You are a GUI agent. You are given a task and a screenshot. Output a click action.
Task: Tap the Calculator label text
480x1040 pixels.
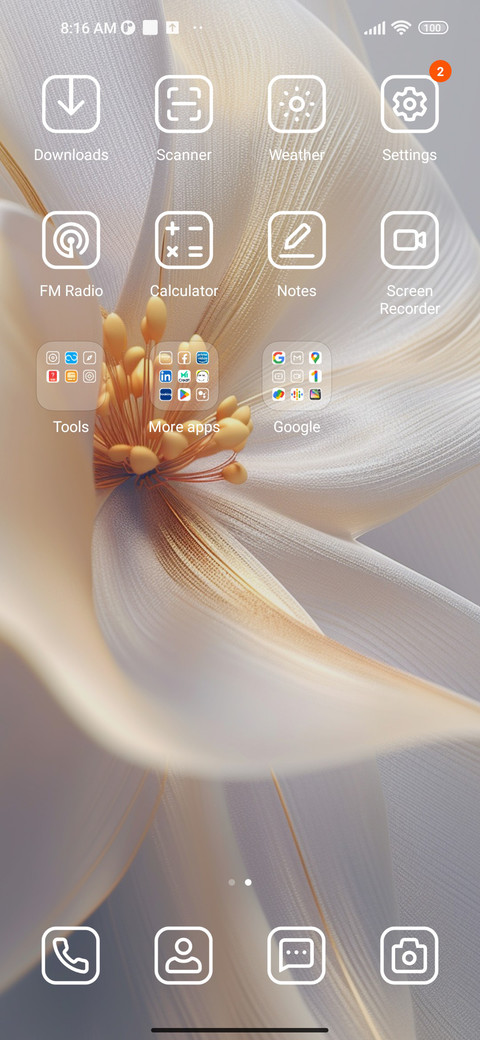(x=184, y=291)
